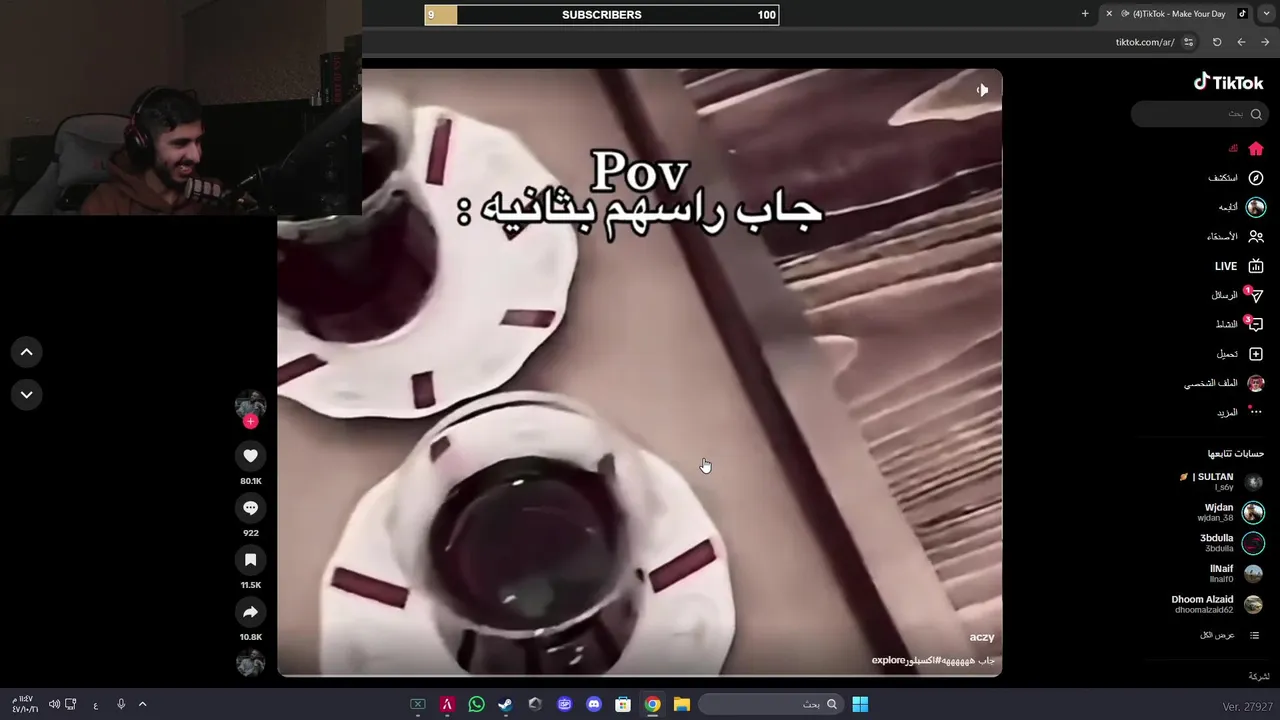Click the taskbar search box
The height and width of the screenshot is (720, 1280).
770,704
